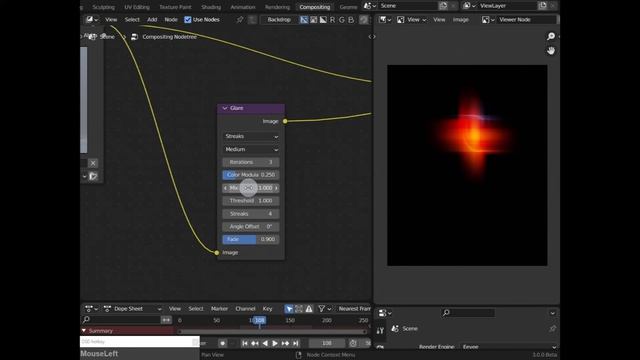Click the Only Show Selected arrow icon
The width and height of the screenshot is (640, 360).
tap(289, 309)
